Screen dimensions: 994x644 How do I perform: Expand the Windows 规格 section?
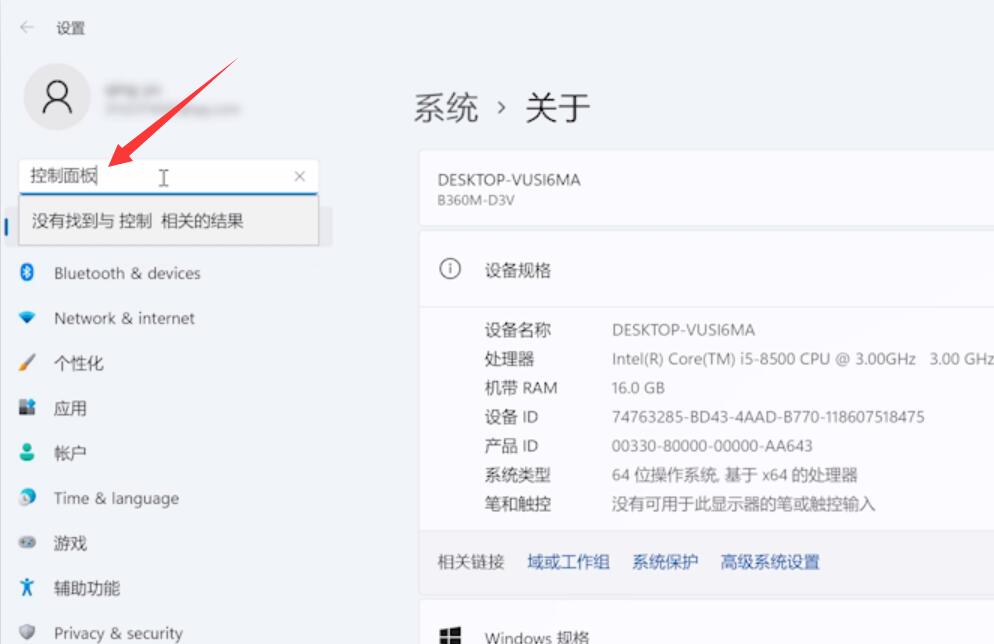(x=706, y=622)
